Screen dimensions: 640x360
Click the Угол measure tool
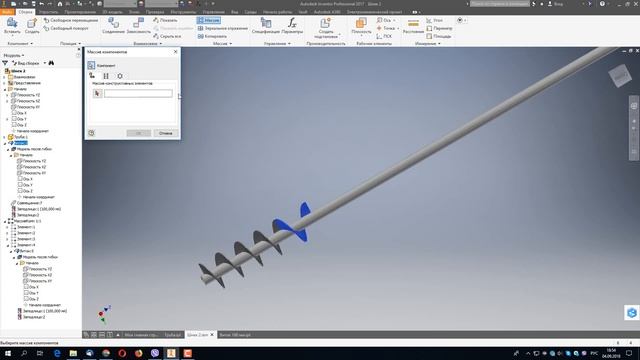tap(434, 20)
